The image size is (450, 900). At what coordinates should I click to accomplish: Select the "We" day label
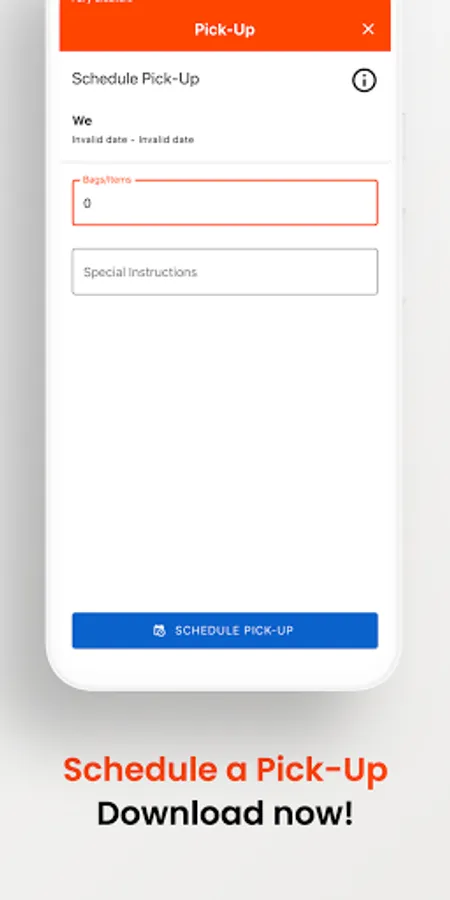coord(82,121)
